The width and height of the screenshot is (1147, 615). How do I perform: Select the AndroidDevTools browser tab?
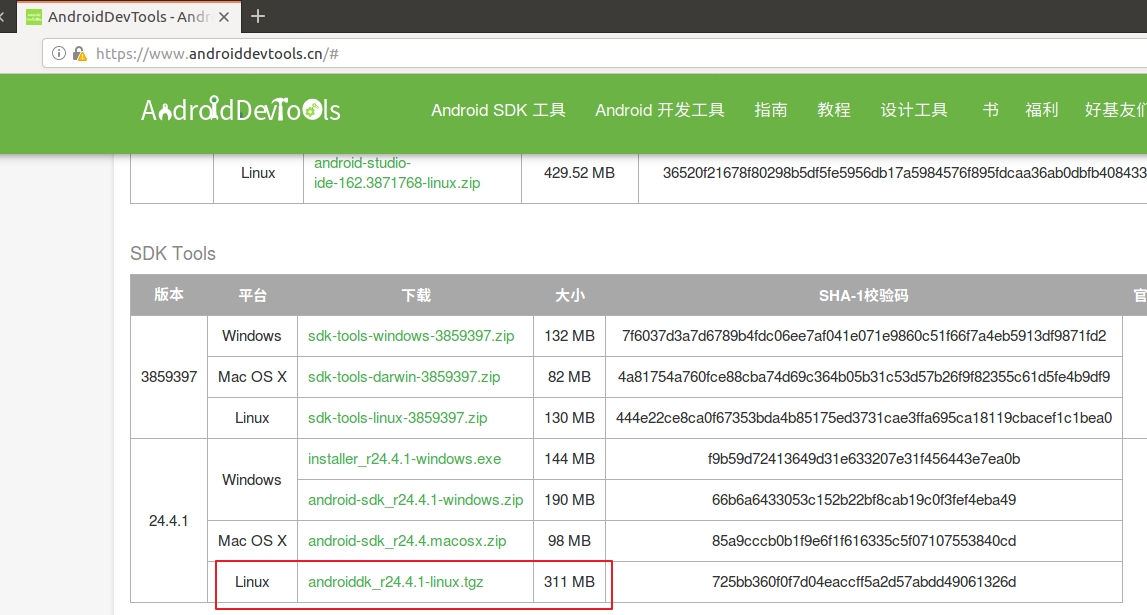[x=129, y=17]
